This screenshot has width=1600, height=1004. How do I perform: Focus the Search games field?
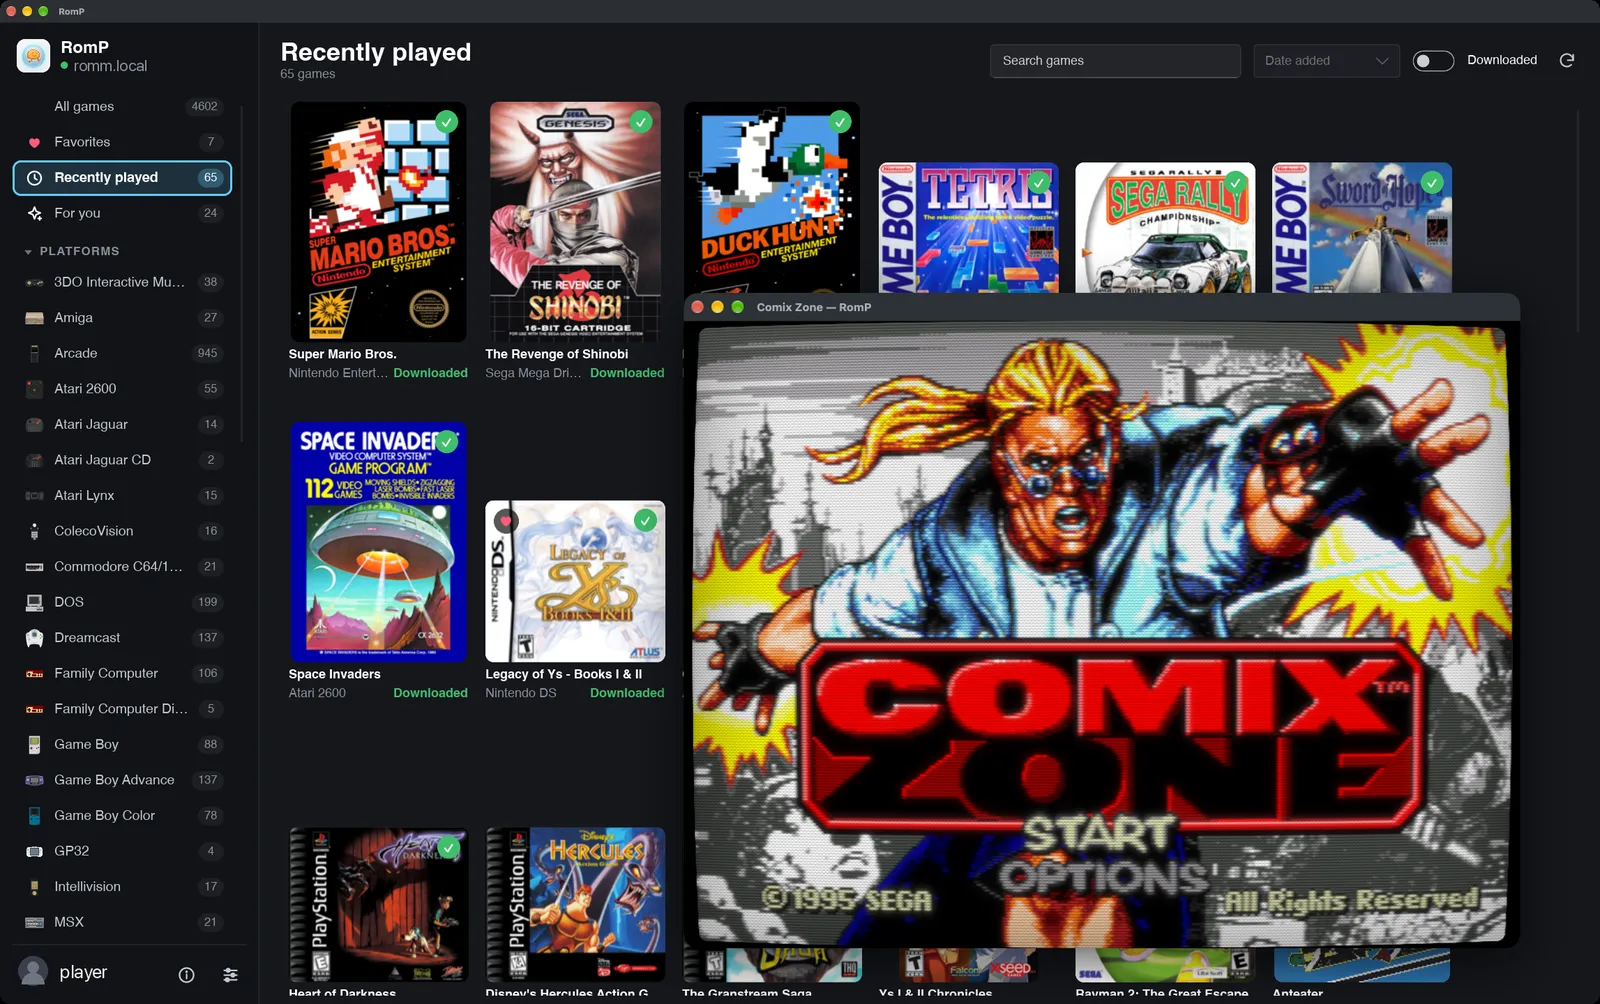1115,61
